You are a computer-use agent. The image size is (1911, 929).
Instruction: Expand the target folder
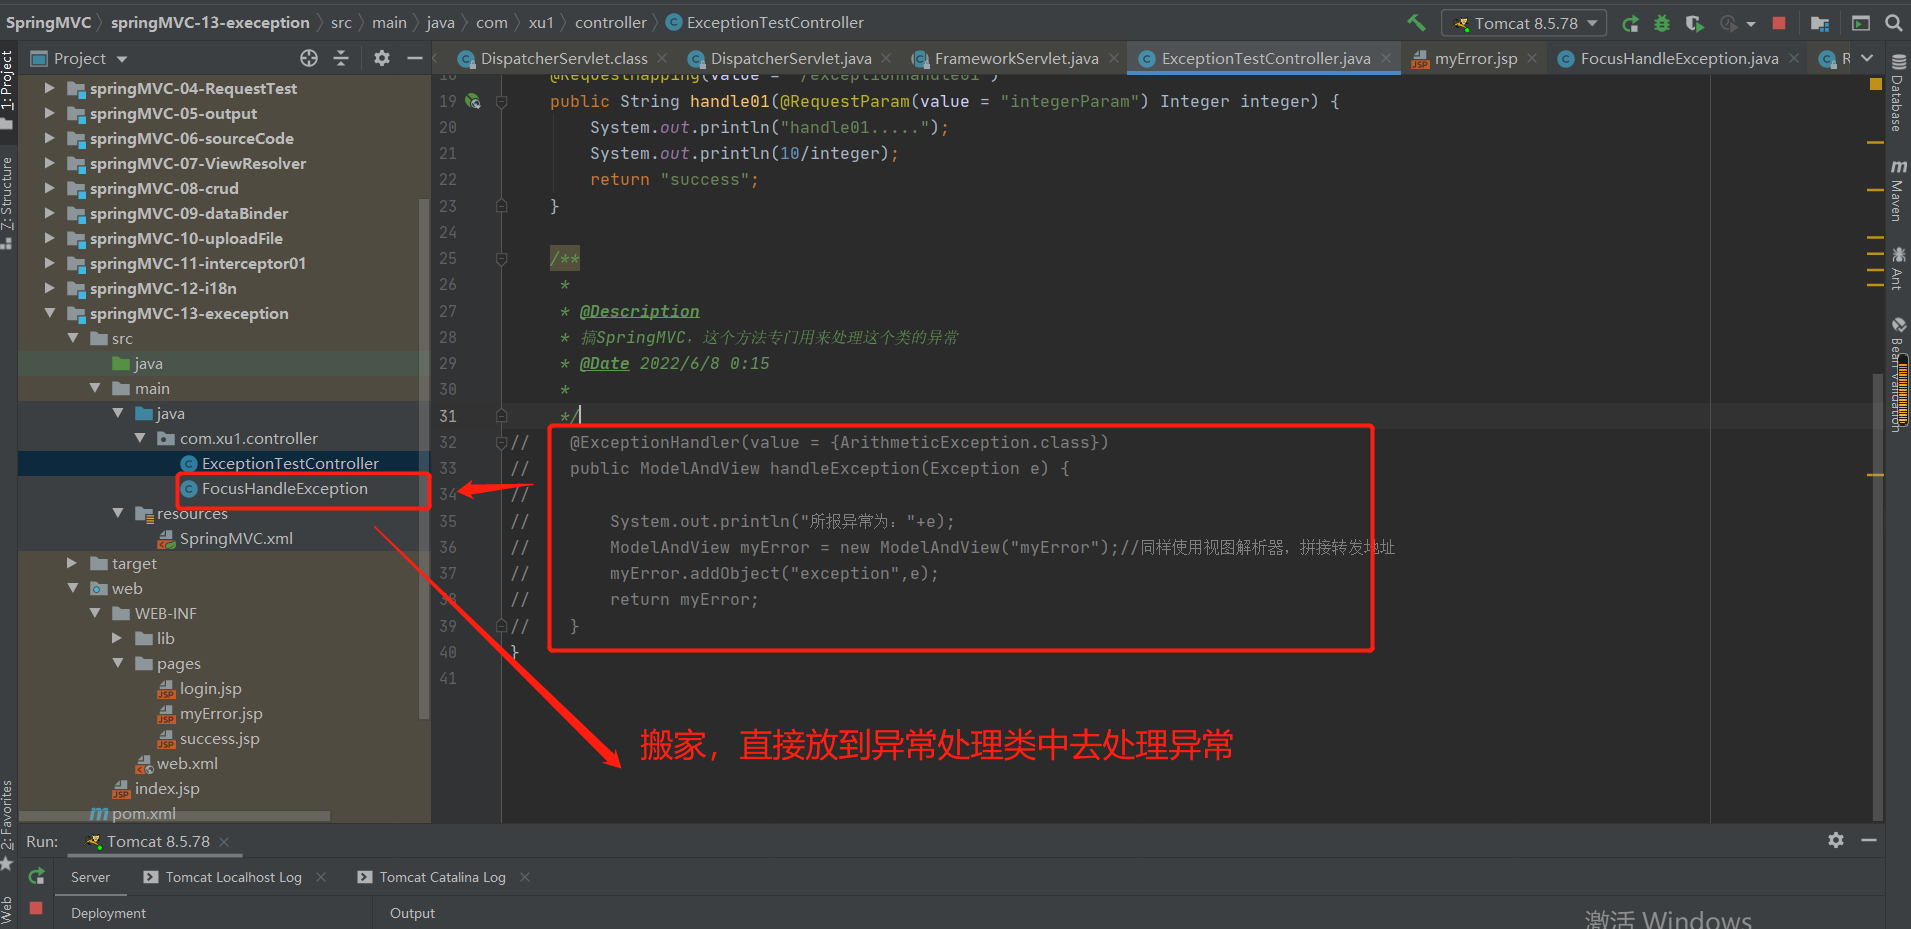click(72, 563)
